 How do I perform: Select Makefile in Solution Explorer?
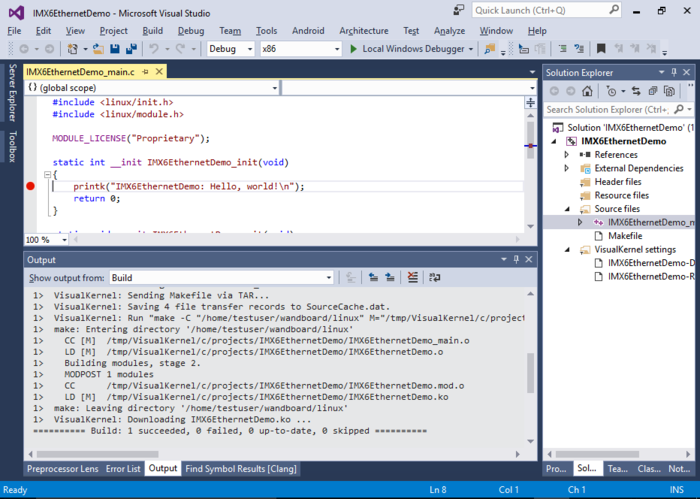(x=625, y=236)
